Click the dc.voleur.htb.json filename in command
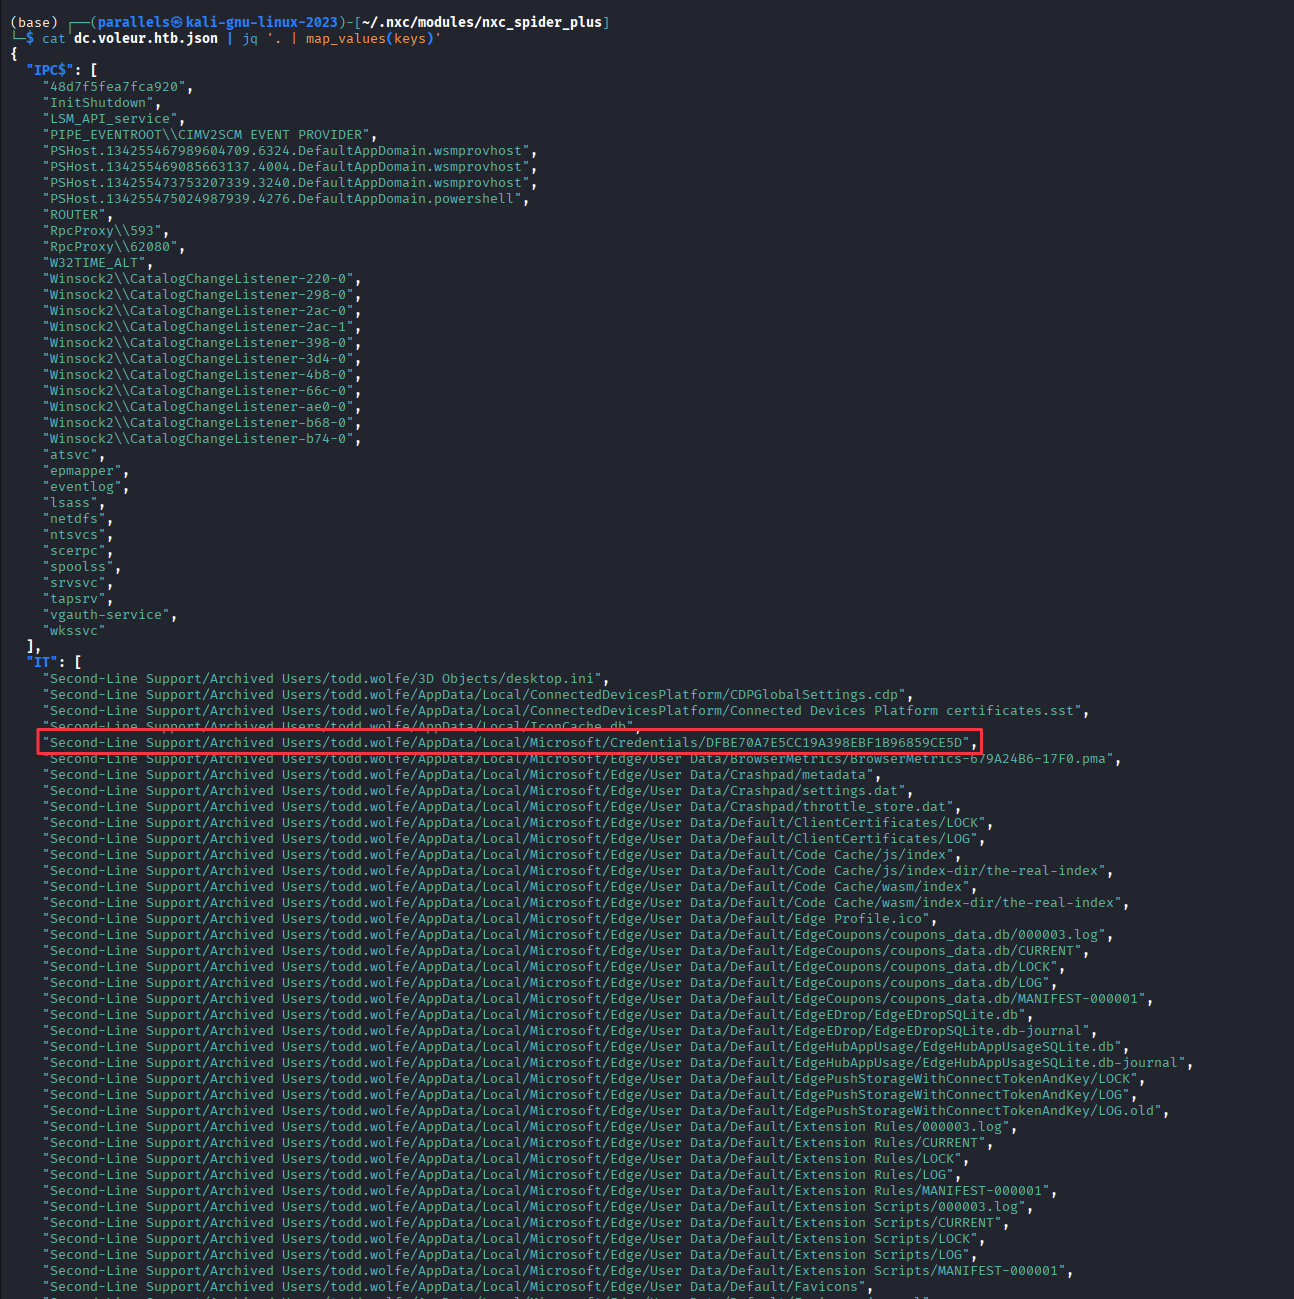The width and height of the screenshot is (1294, 1299). (x=146, y=39)
